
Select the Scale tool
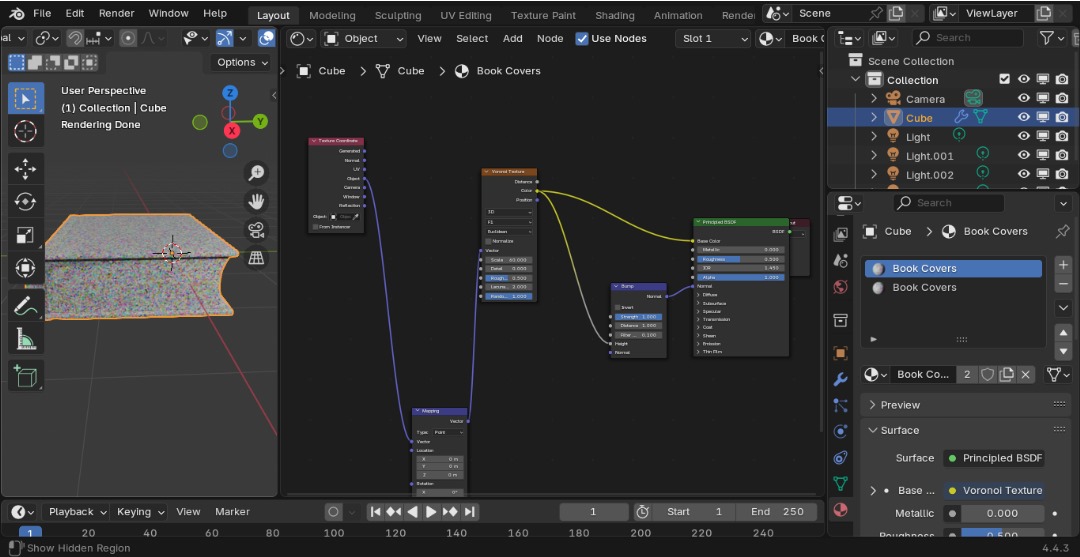pos(25,235)
